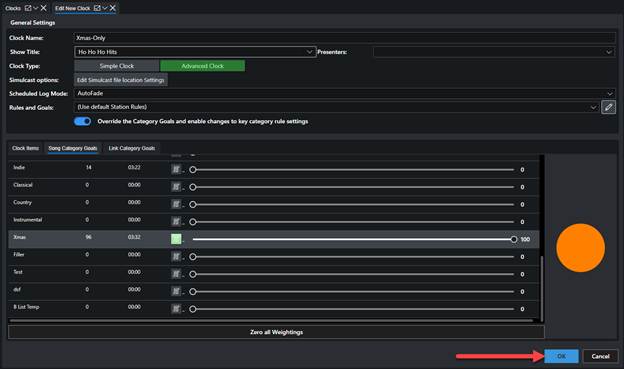Viewport: 624px width, 369px height.
Task: Select the Indie category row
Action: pos(274,169)
